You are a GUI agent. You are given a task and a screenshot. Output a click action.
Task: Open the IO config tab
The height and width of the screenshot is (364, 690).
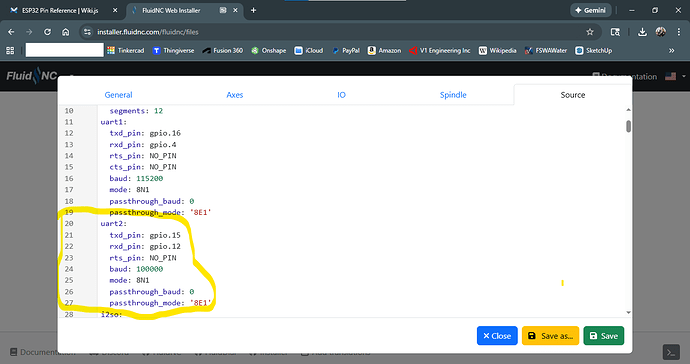(341, 95)
